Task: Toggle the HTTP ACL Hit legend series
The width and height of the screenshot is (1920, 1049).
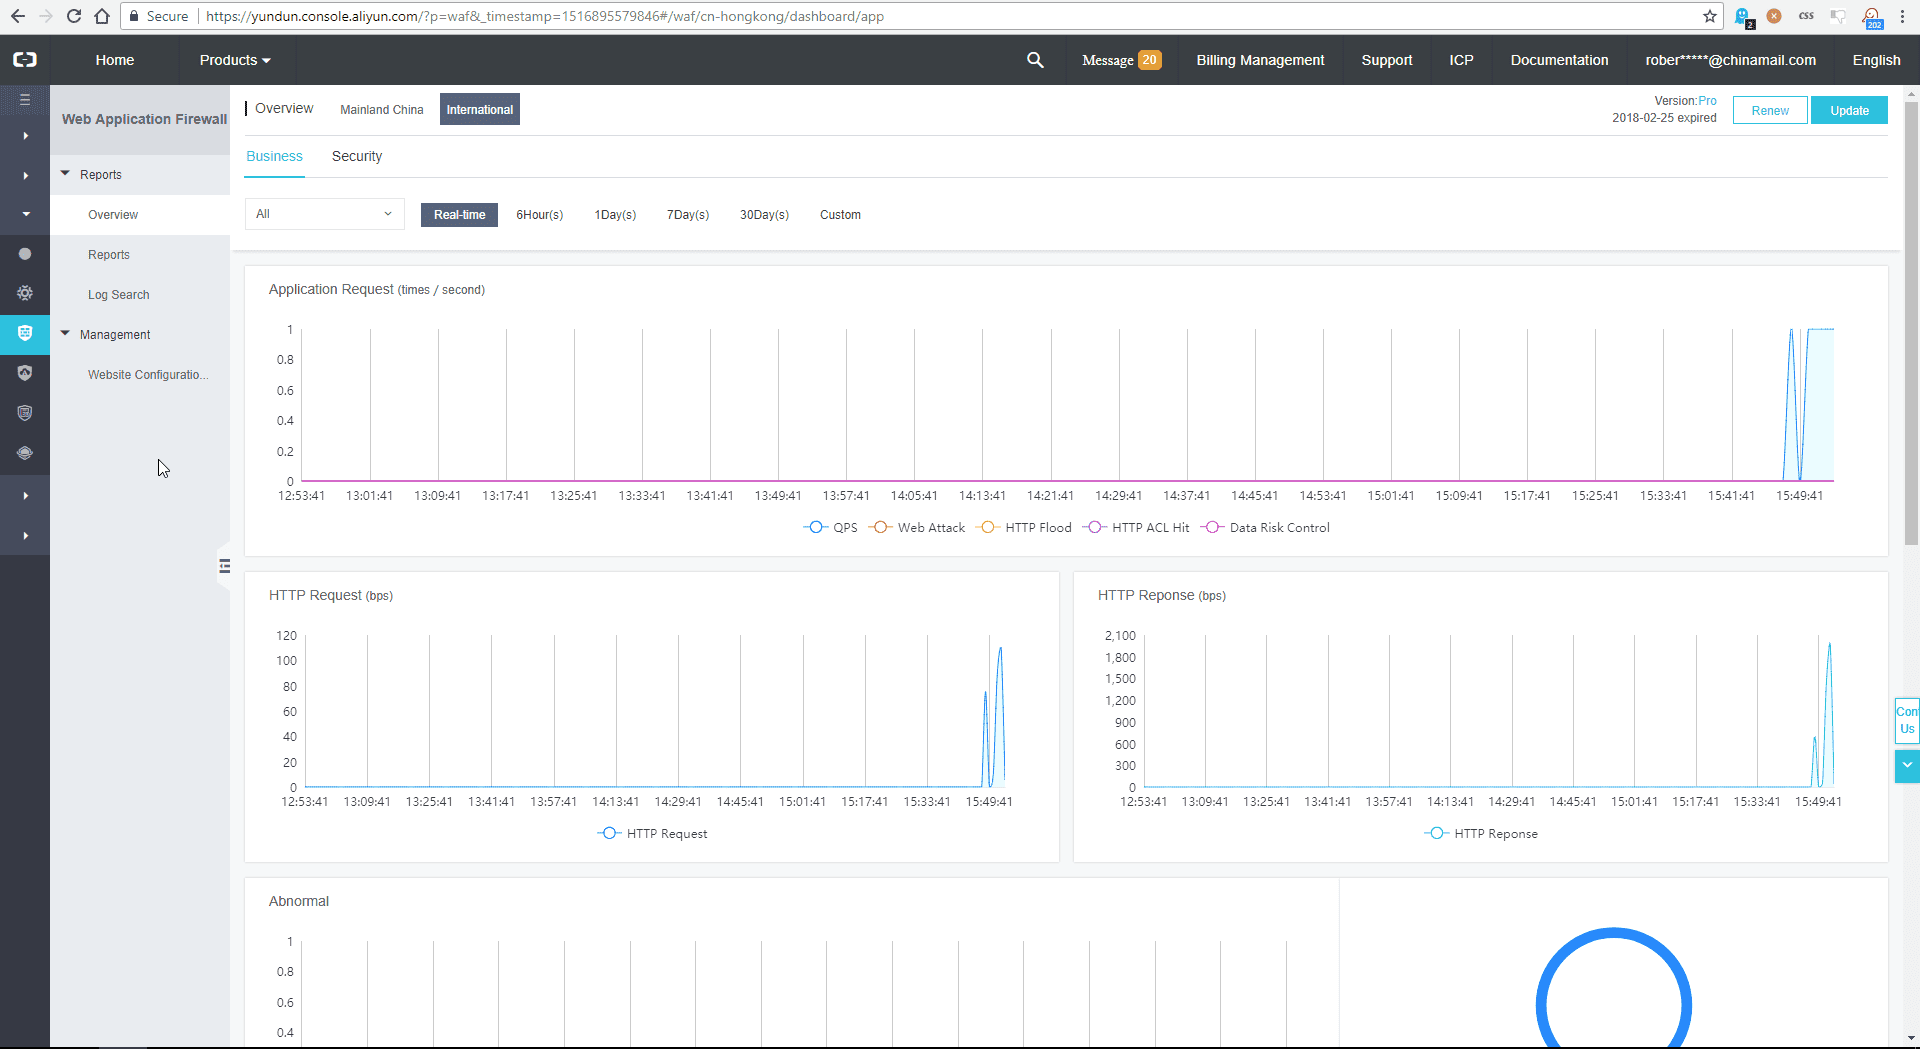Action: [1136, 528]
